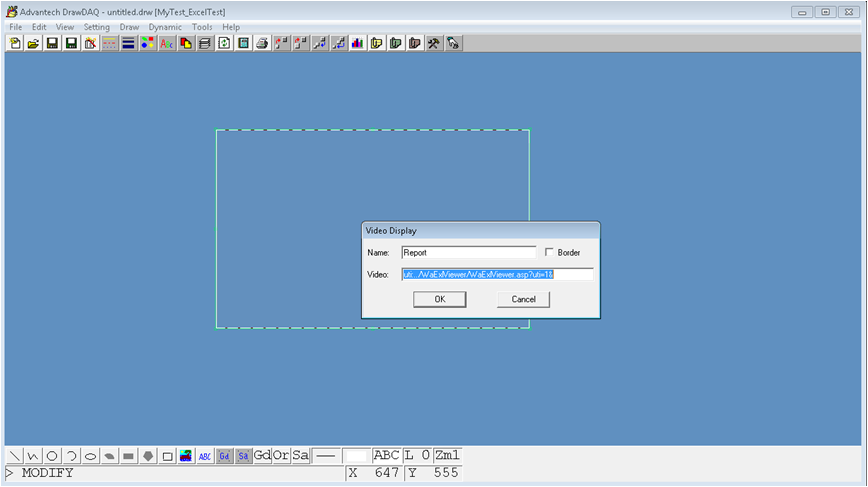This screenshot has width=868, height=487.
Task: Toggle the highlighted Gd grid button
Action: 225,456
